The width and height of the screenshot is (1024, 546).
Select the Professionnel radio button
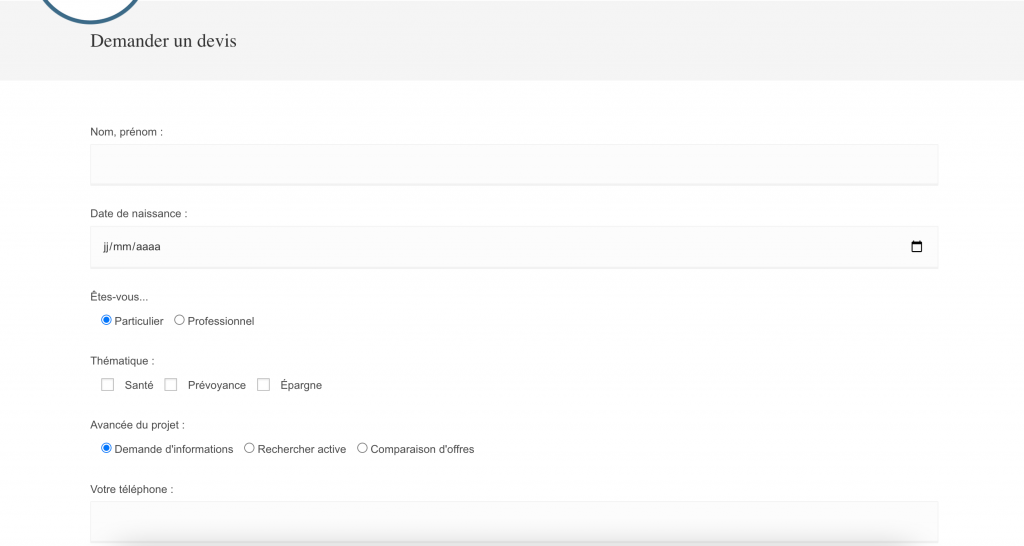[180, 320]
